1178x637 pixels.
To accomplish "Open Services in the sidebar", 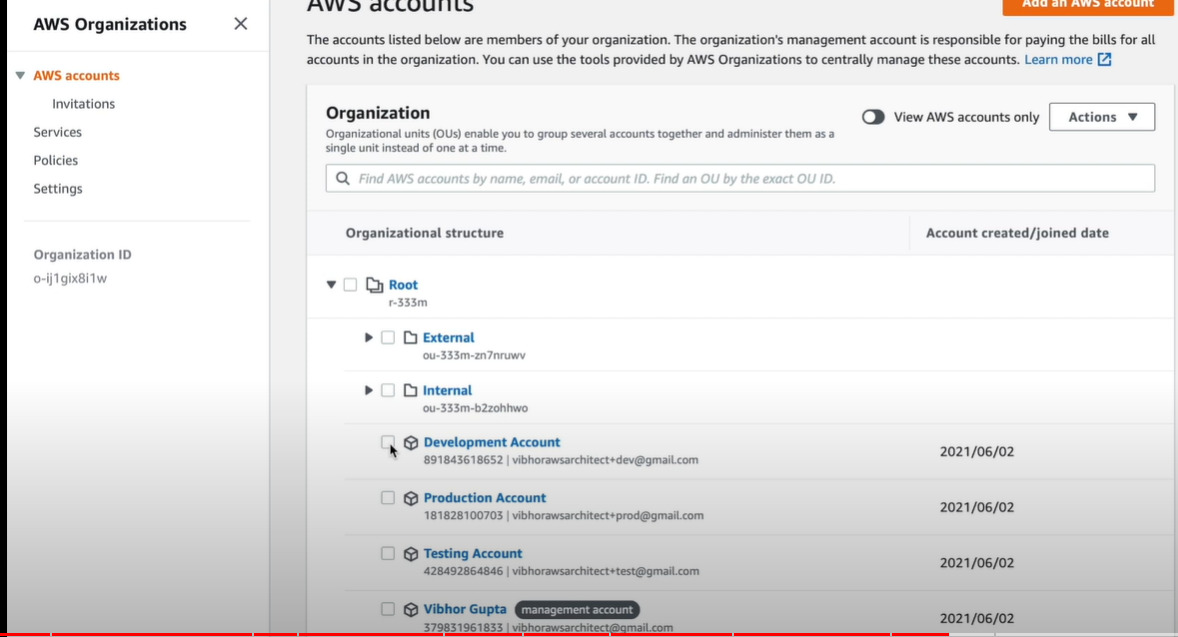I will tap(57, 132).
